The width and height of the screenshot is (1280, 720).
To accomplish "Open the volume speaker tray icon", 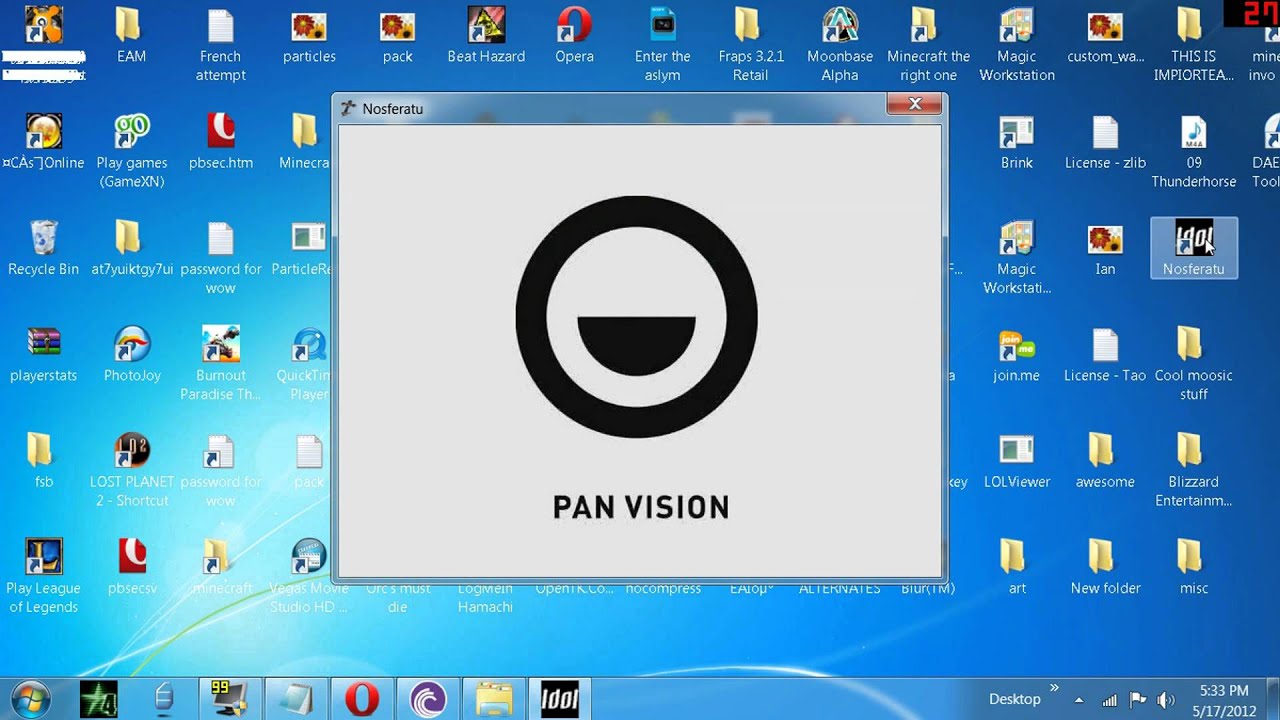I will (x=1165, y=700).
